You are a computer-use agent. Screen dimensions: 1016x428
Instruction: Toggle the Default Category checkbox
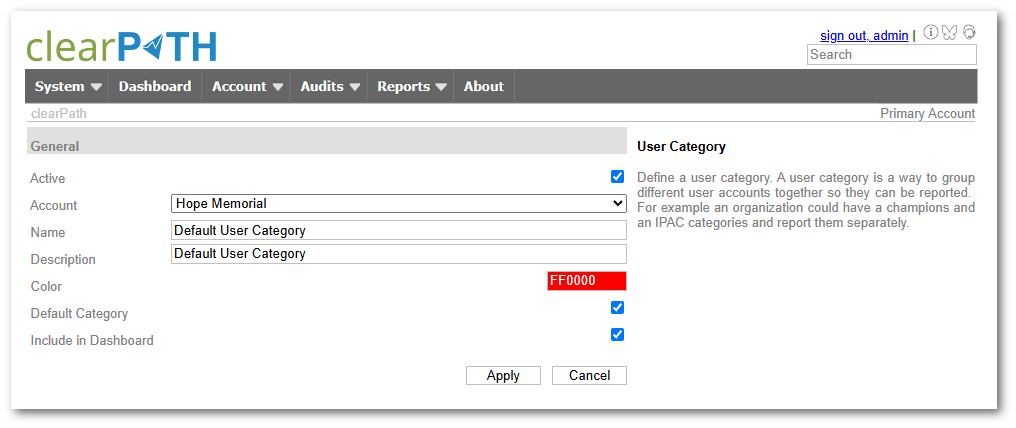[x=618, y=308]
